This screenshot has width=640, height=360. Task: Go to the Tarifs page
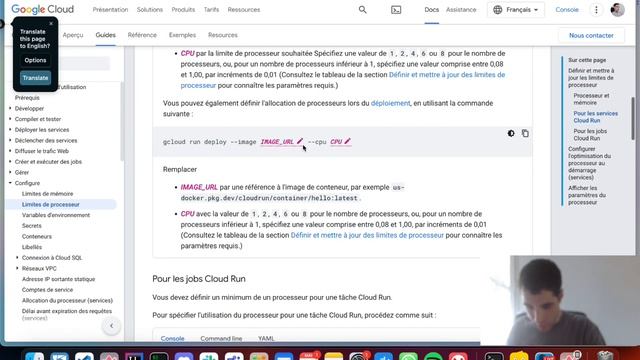pyautogui.click(x=211, y=10)
